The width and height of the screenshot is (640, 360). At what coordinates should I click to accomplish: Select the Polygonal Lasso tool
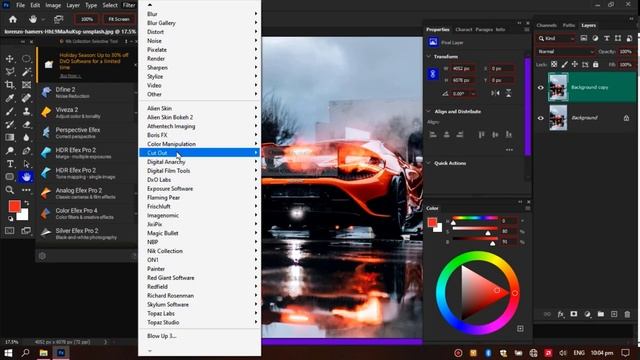pos(9,72)
